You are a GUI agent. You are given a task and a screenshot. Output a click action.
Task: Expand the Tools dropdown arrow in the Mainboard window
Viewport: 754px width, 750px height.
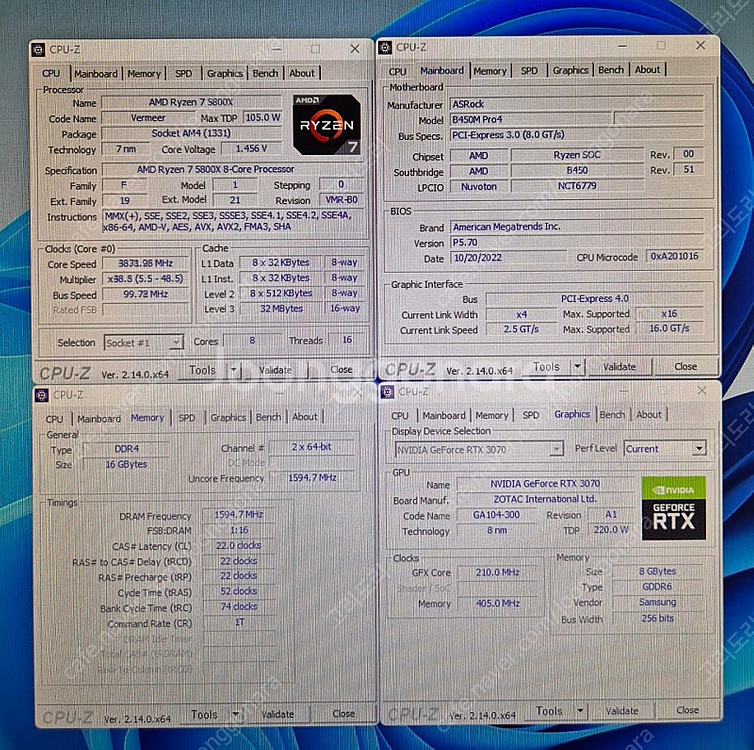577,367
